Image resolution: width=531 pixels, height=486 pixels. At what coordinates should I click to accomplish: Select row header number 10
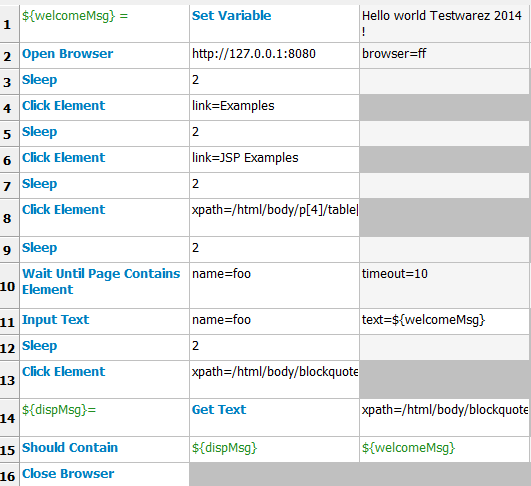9,286
